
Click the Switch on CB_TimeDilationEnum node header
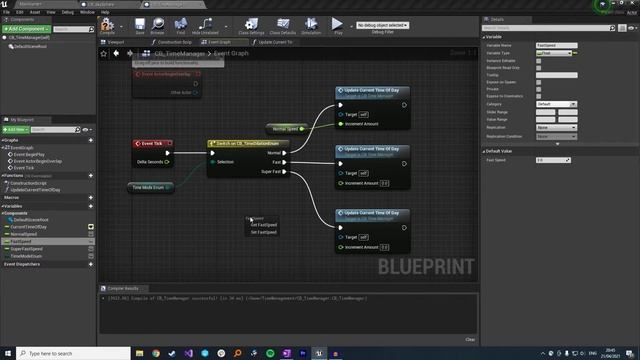[248, 143]
